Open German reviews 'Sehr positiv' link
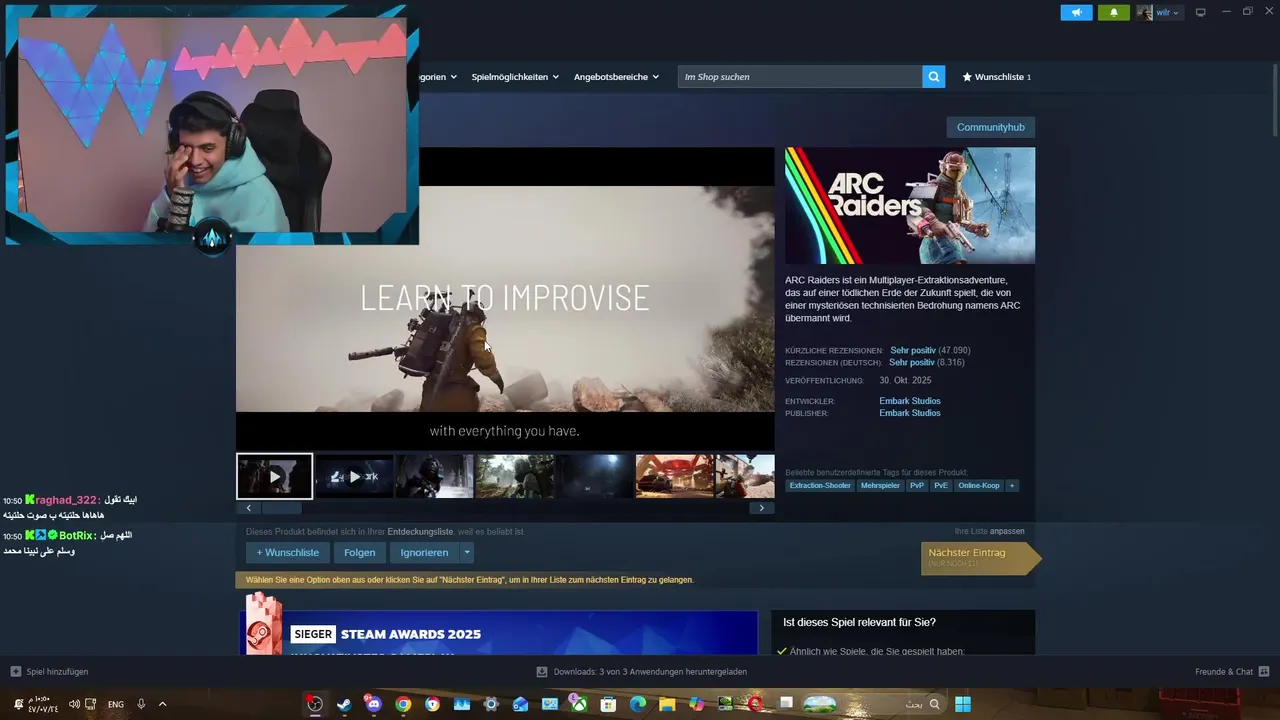The image size is (1280, 720). [912, 362]
